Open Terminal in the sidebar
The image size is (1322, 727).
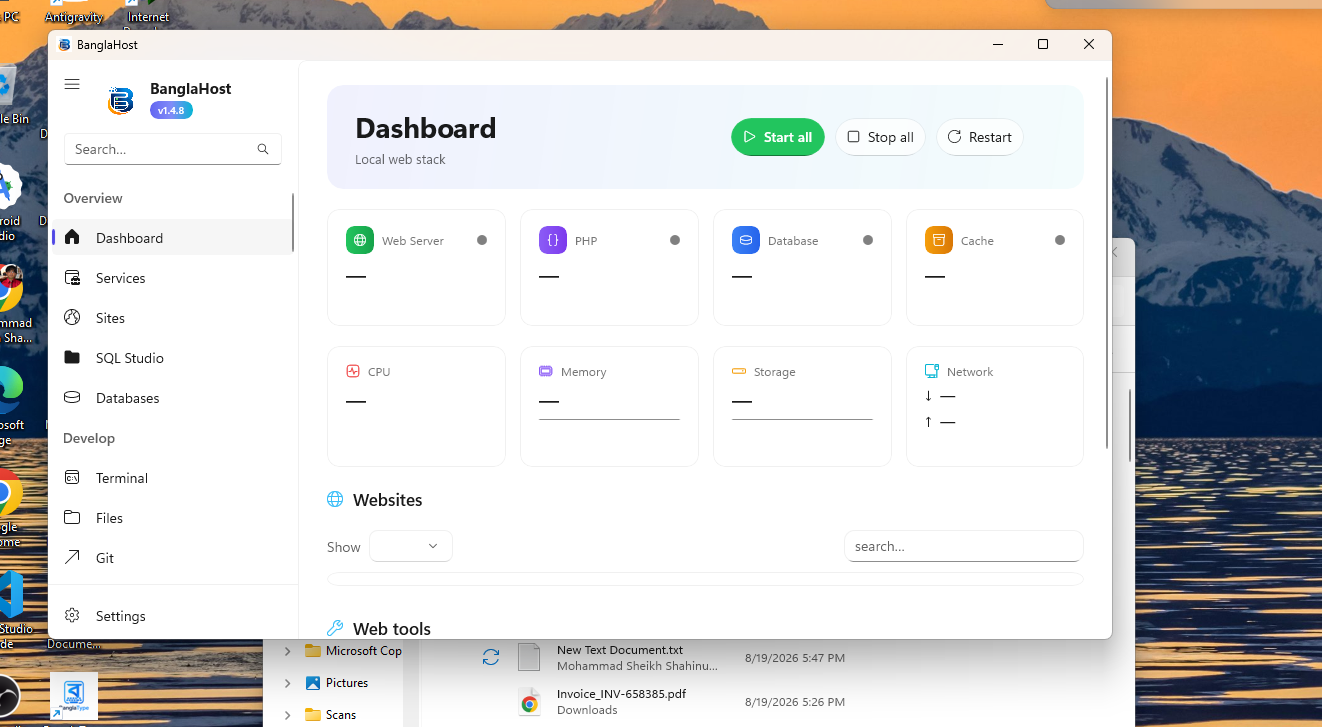pos(171,478)
